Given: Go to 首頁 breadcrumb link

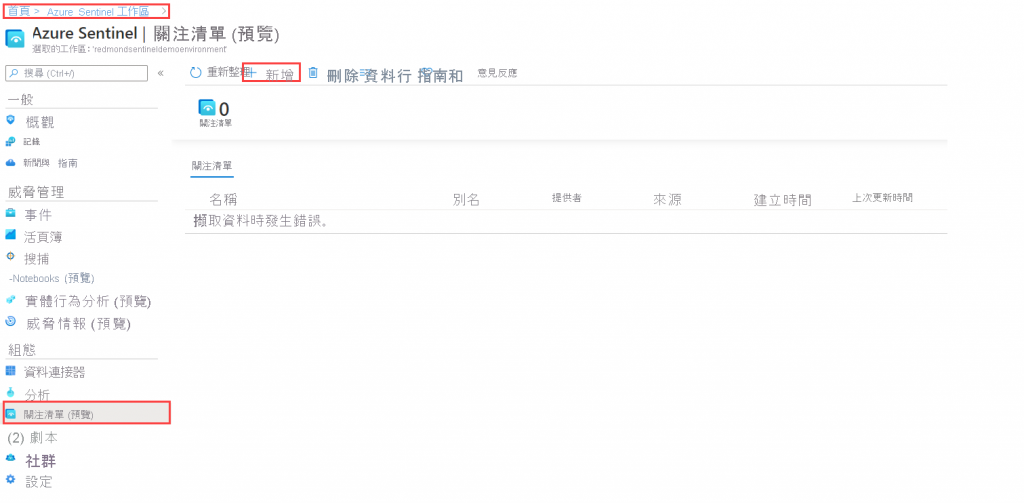Looking at the screenshot, I should (x=18, y=11).
